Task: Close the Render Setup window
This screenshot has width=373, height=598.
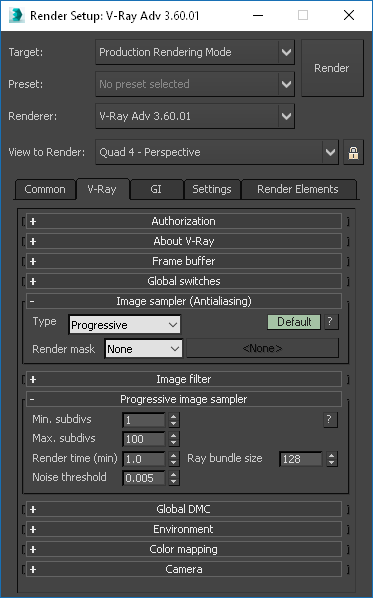Action: (x=349, y=15)
